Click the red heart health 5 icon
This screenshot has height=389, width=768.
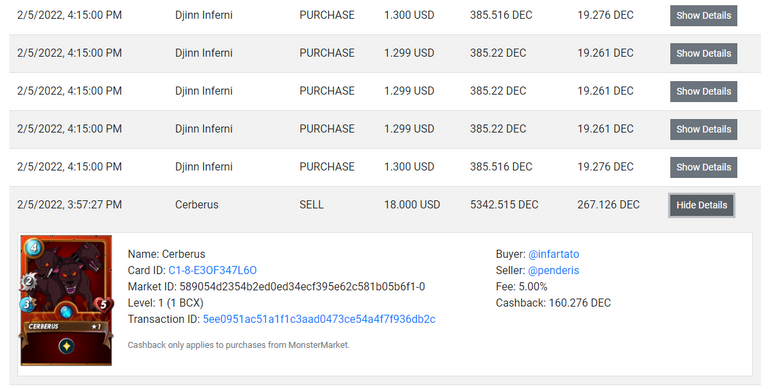coord(103,305)
